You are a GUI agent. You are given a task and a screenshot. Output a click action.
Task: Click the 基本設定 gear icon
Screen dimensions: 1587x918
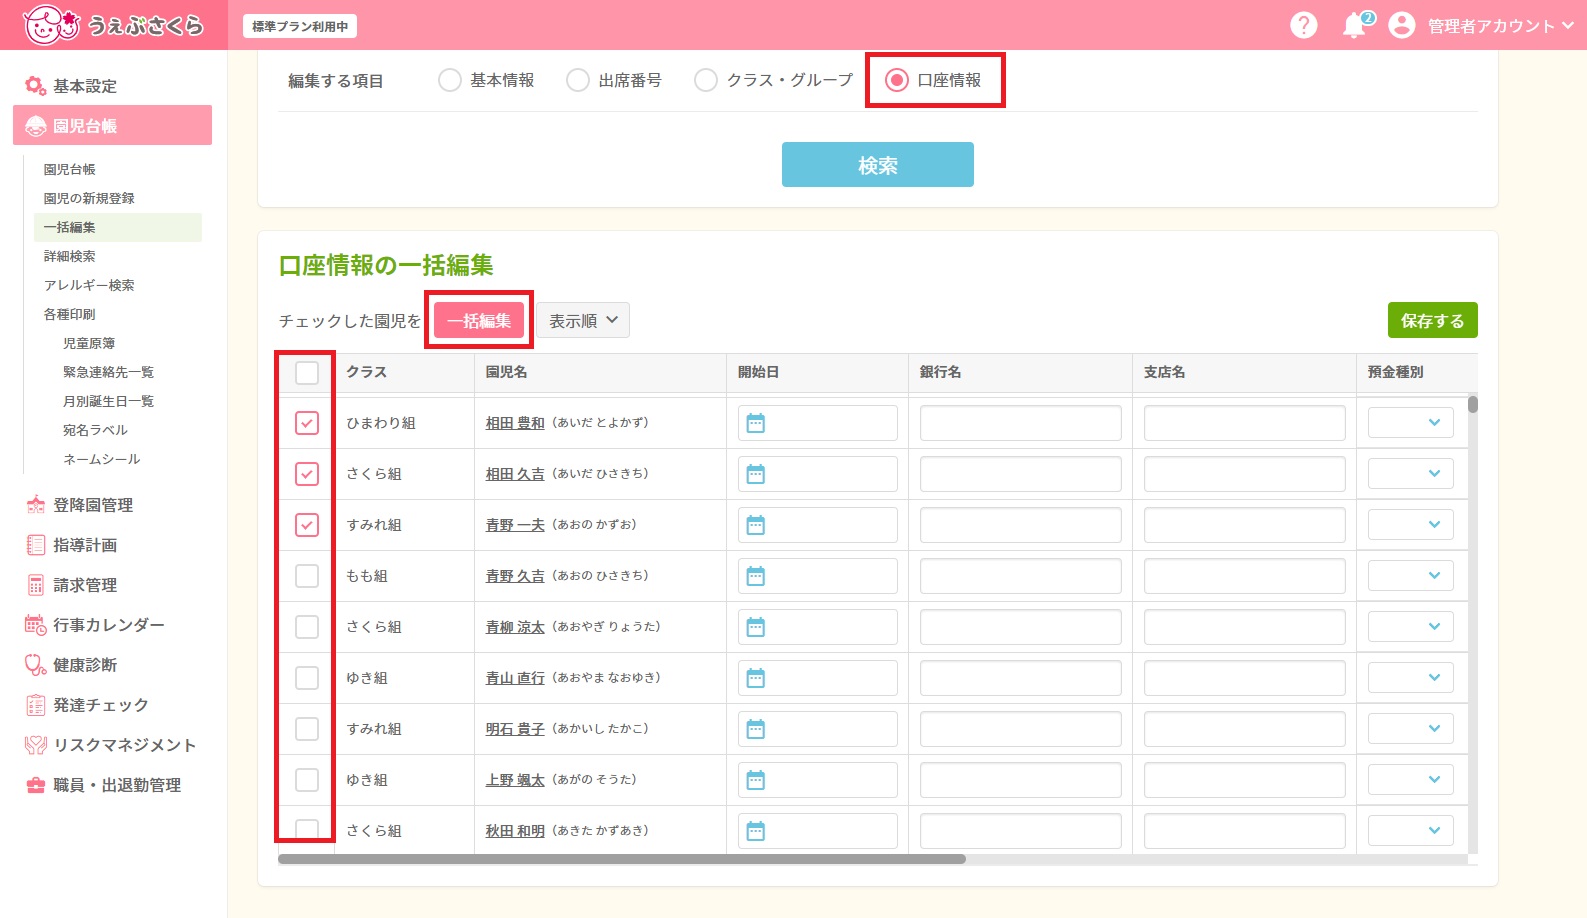pos(35,86)
